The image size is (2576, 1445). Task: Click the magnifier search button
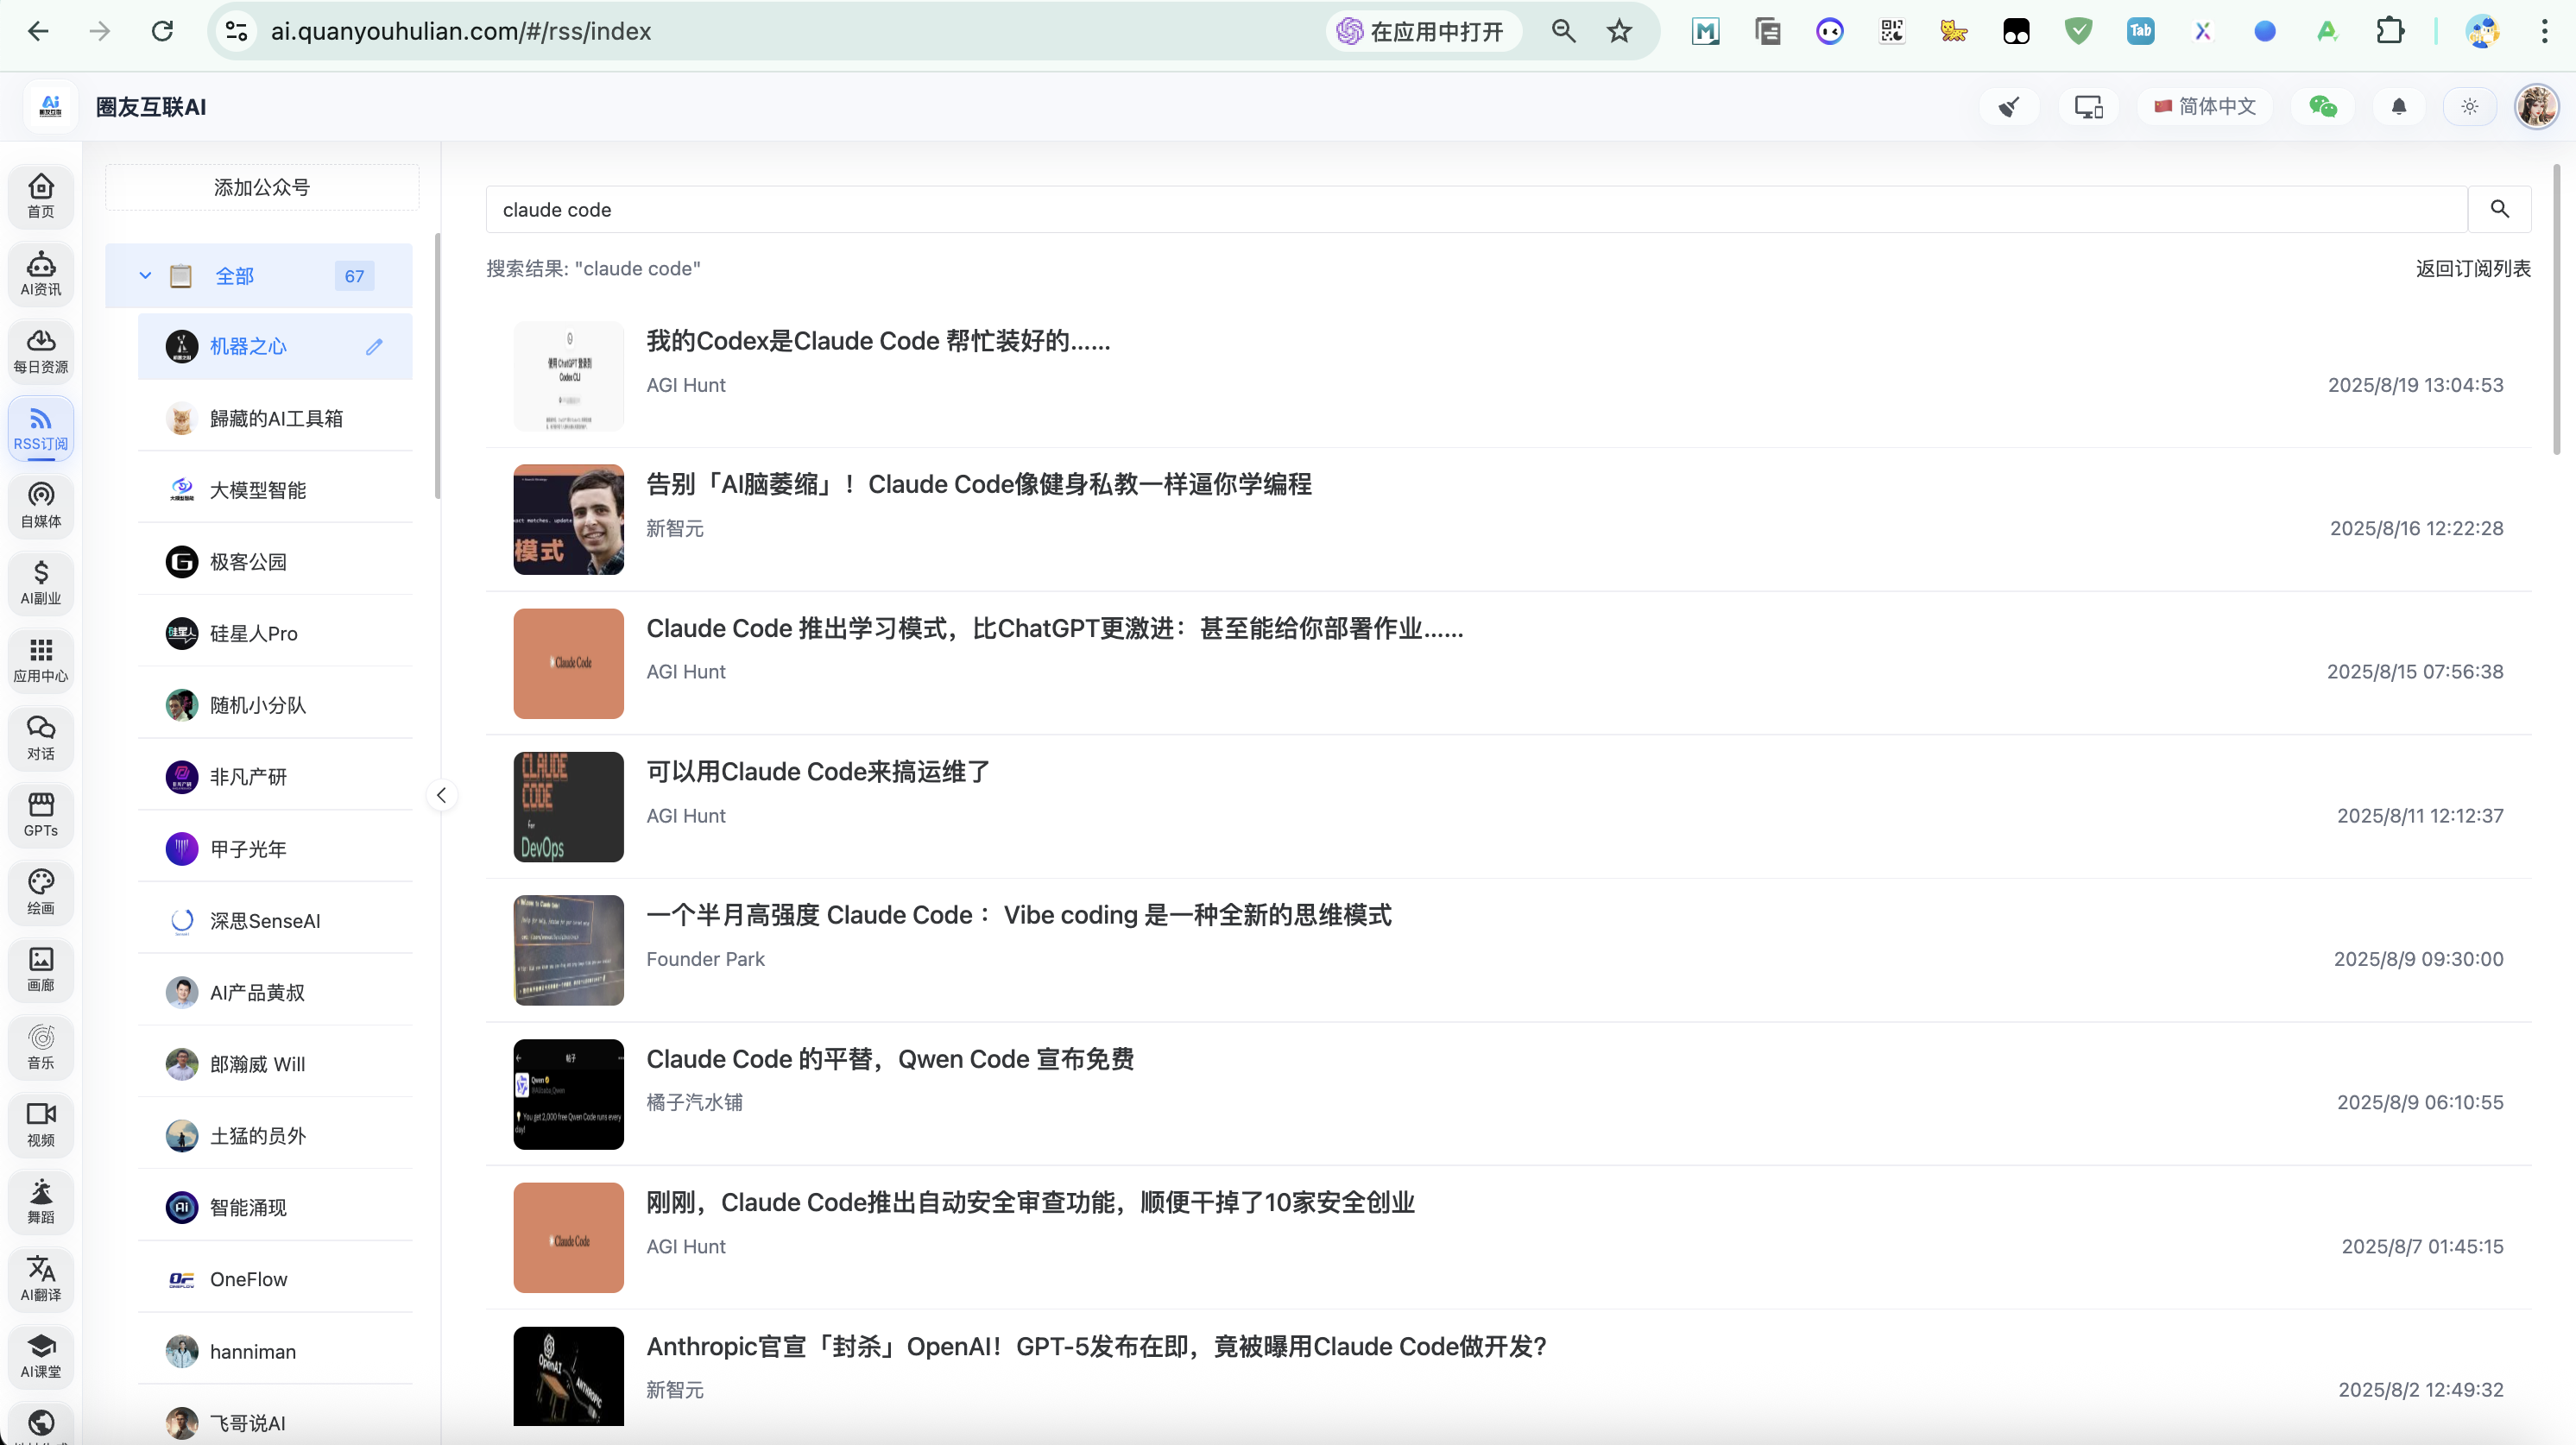[2499, 209]
